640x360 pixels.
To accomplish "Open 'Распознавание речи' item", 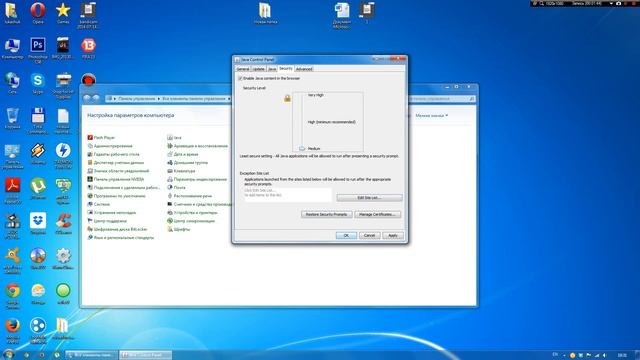I will pos(190,196).
